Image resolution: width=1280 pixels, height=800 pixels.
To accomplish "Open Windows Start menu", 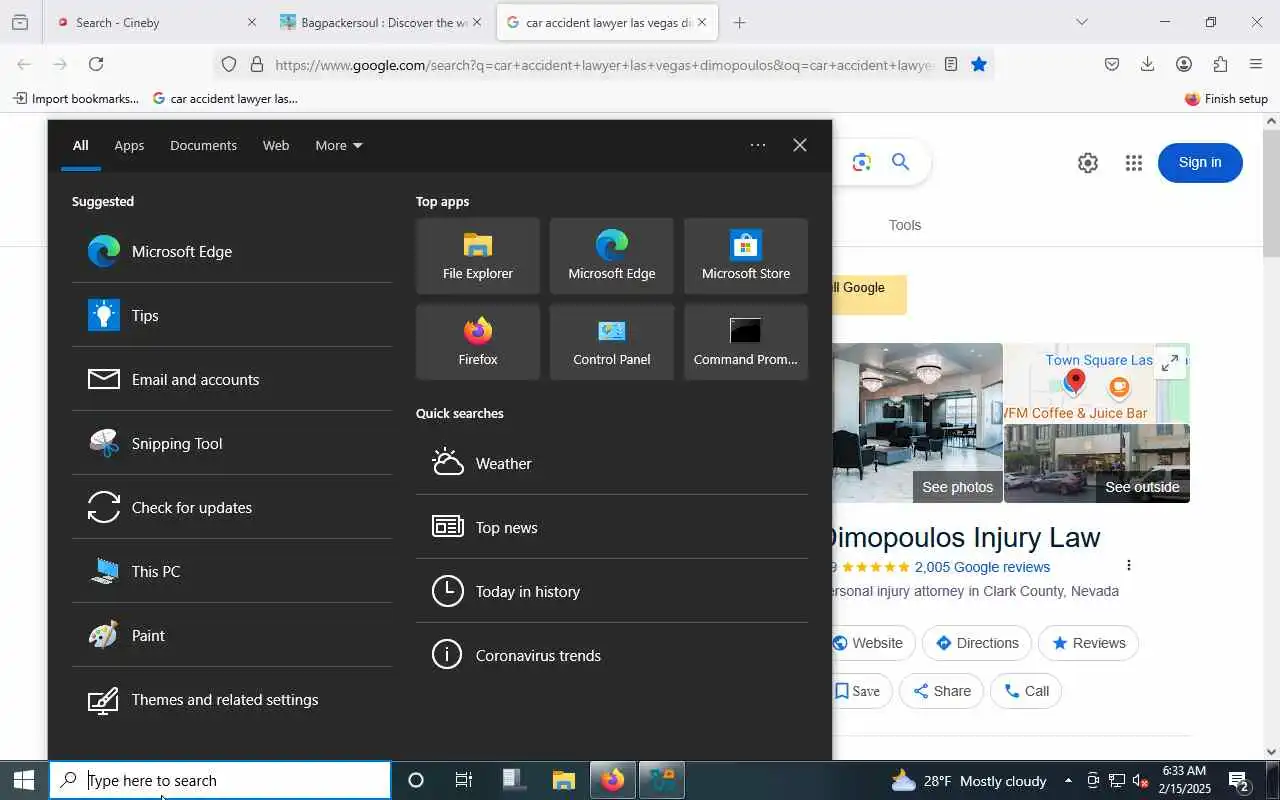I will point(24,780).
